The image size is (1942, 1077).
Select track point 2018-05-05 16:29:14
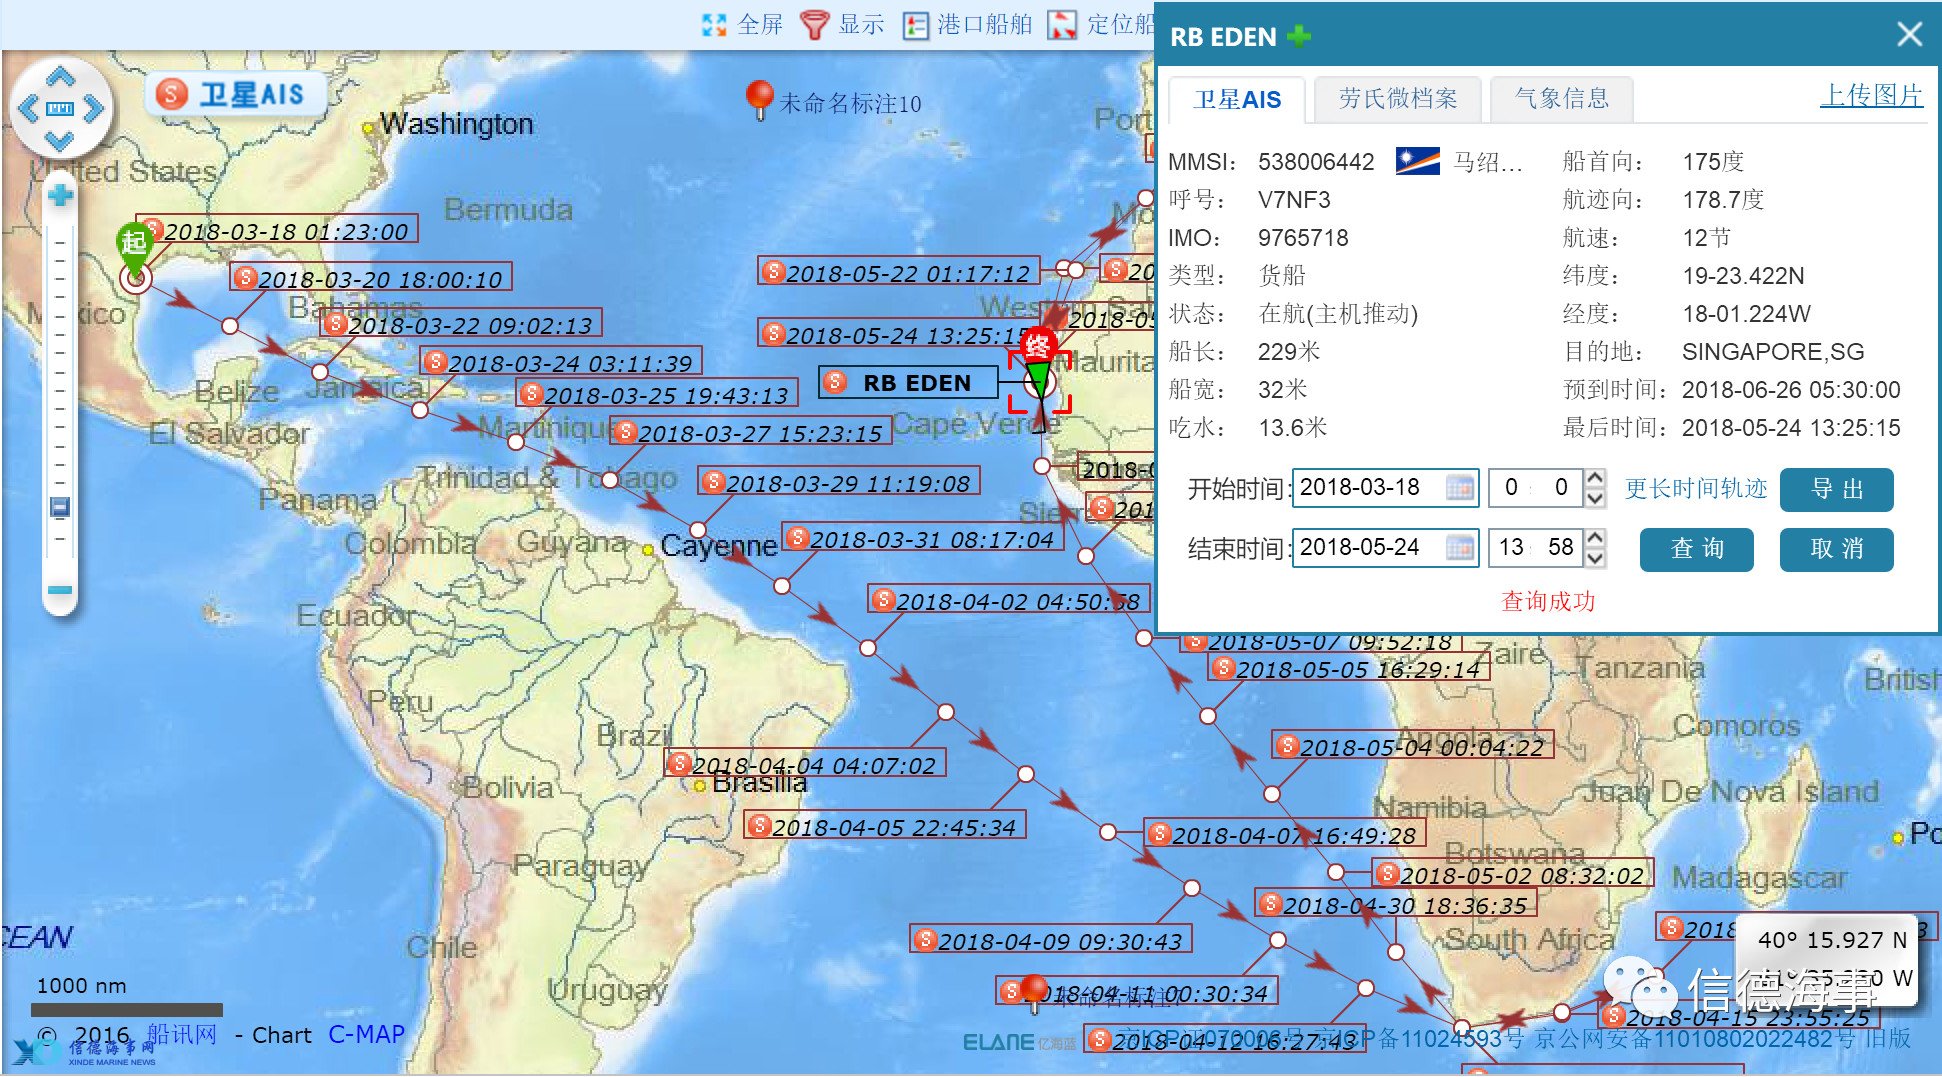tap(1349, 668)
